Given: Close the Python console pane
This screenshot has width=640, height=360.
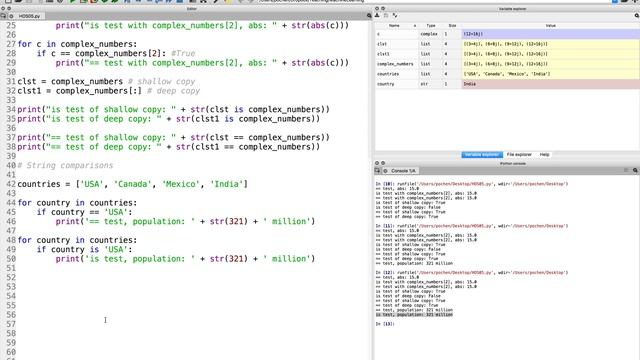Looking at the screenshot, I should (x=377, y=163).
